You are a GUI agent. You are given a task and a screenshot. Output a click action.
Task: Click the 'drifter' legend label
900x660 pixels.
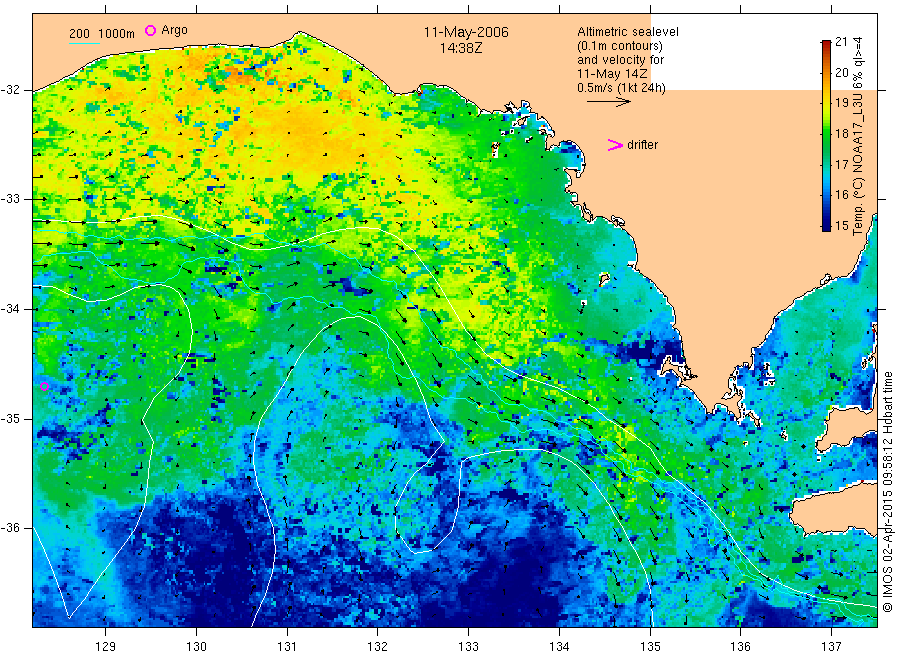tap(642, 145)
